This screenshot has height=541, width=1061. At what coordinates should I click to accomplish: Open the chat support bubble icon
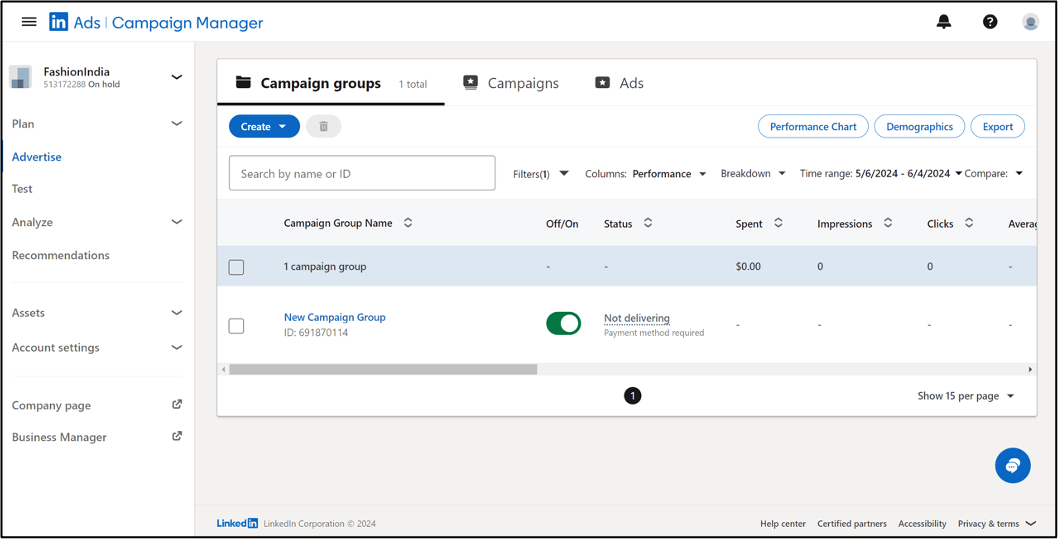pos(1015,467)
